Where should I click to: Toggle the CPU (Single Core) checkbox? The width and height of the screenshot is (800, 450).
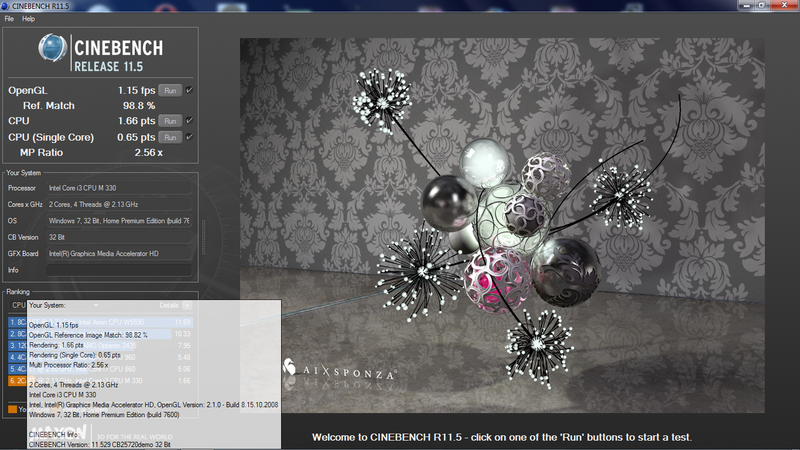pyautogui.click(x=189, y=137)
